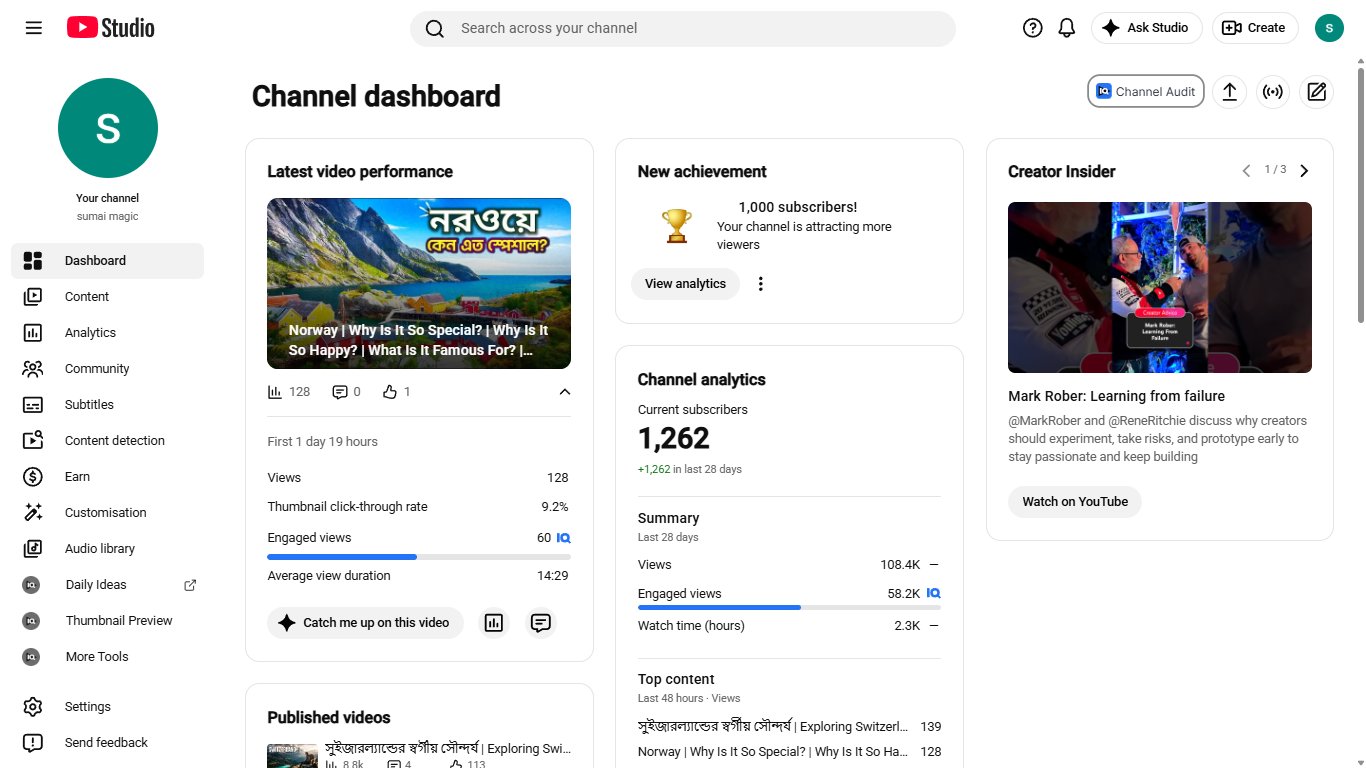Viewport: 1366px width, 768px height.
Task: Click the Go live broadcast icon
Action: pos(1273,92)
